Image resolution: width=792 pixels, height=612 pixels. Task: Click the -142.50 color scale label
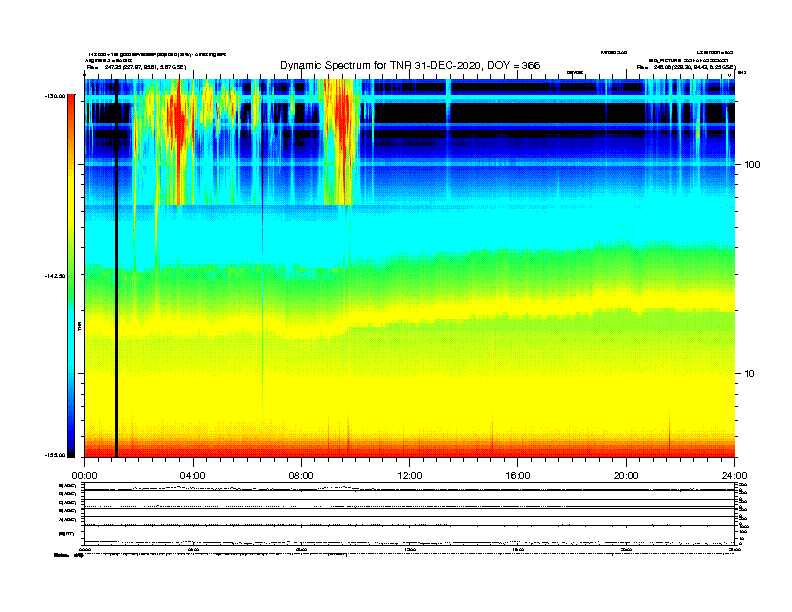[55, 276]
